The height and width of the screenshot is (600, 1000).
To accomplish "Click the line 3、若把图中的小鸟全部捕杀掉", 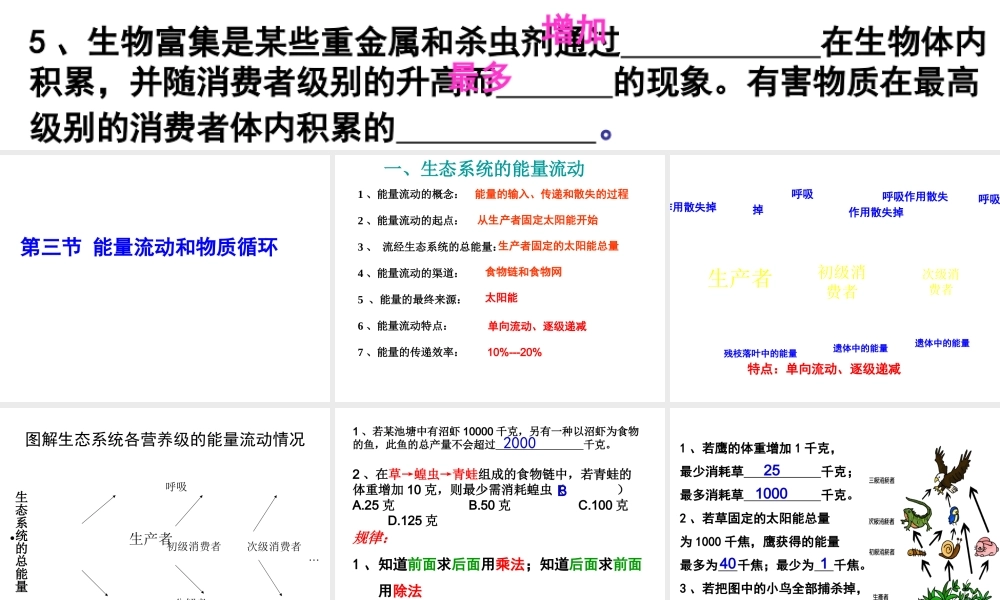I will (770, 589).
